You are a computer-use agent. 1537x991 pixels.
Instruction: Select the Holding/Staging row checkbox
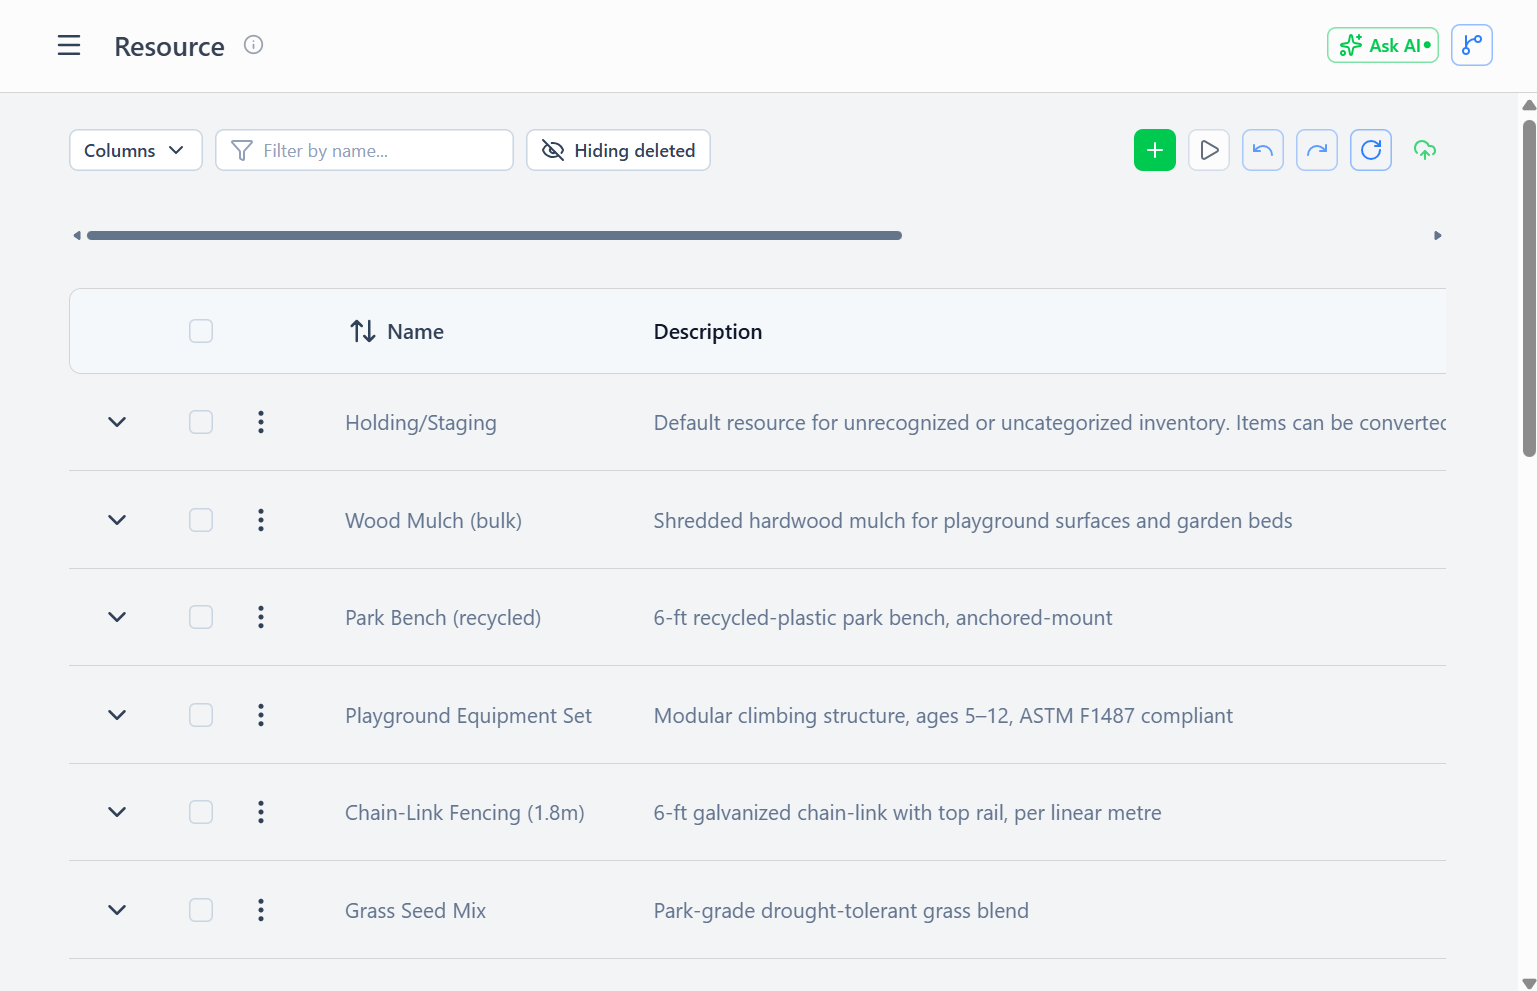pyautogui.click(x=201, y=422)
